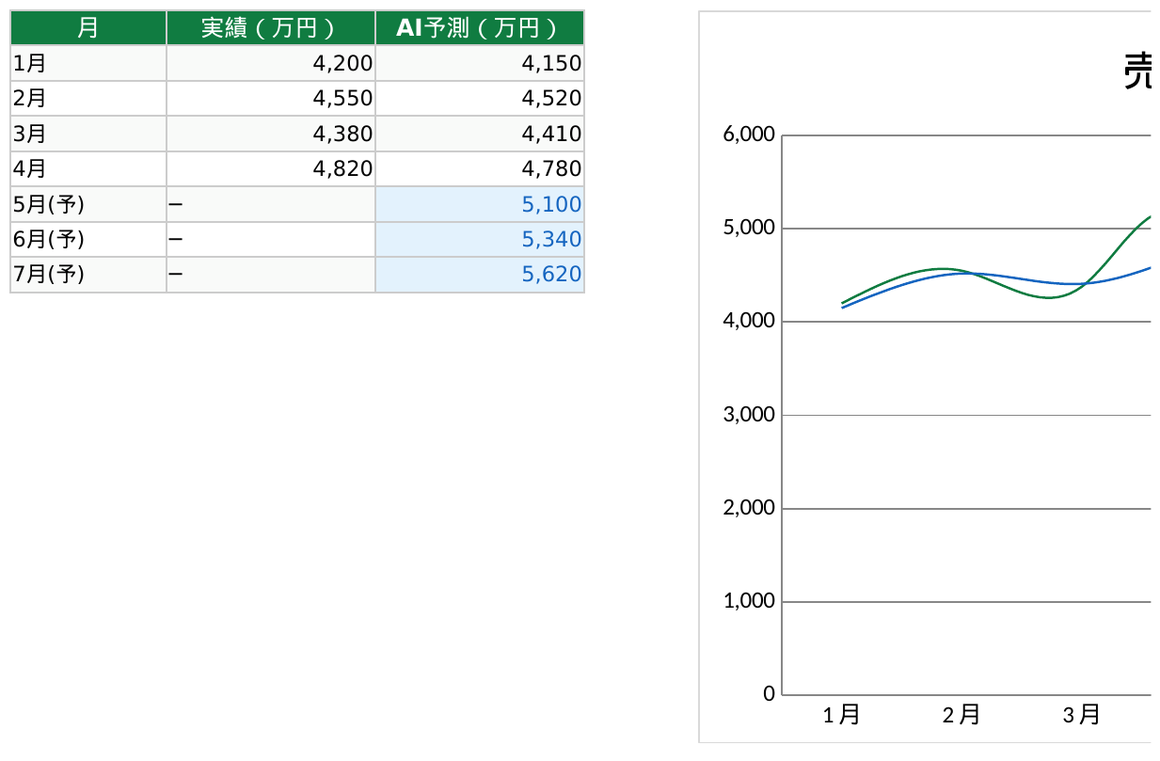Click the 2月 label on chart x-axis
The image size is (1160, 761).
(961, 715)
